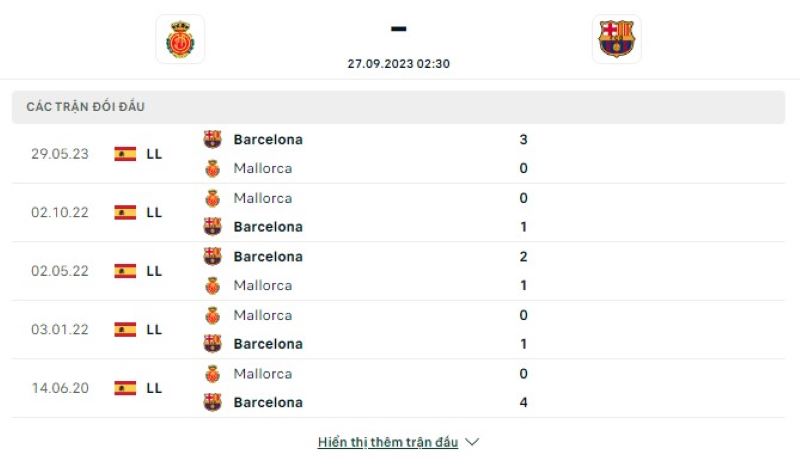Click the LL league label beside 03.01.22
This screenshot has height=472, width=800.
154,330
